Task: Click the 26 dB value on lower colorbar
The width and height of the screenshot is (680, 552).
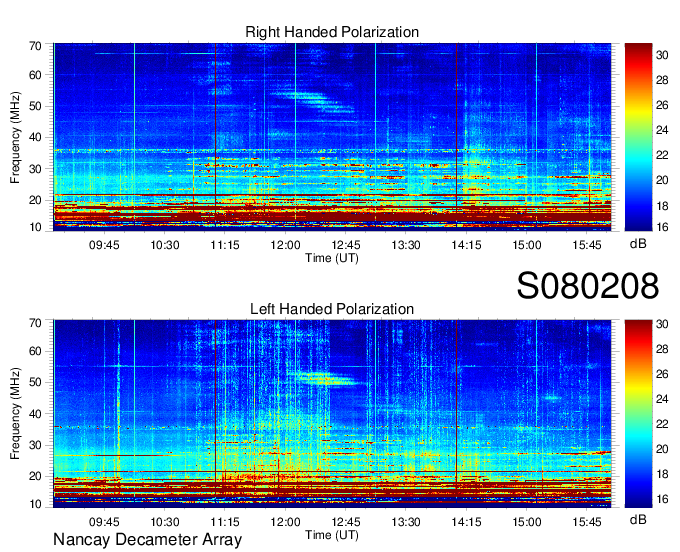Action: (662, 374)
